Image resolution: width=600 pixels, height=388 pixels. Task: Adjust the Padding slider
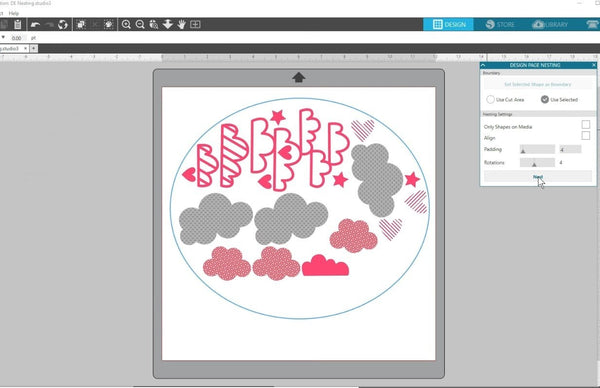[x=537, y=149]
